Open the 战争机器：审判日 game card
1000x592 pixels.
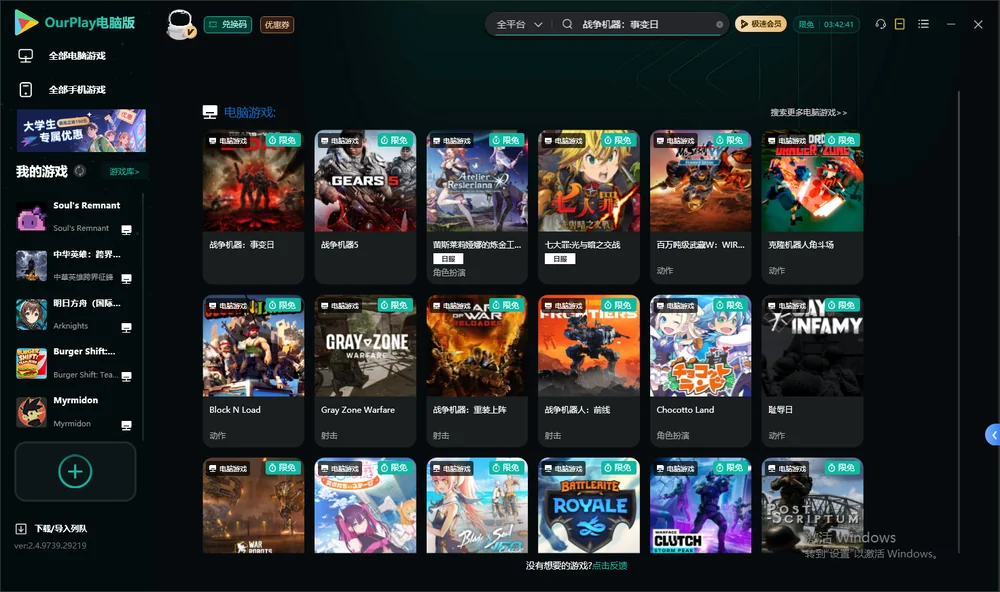pos(253,207)
